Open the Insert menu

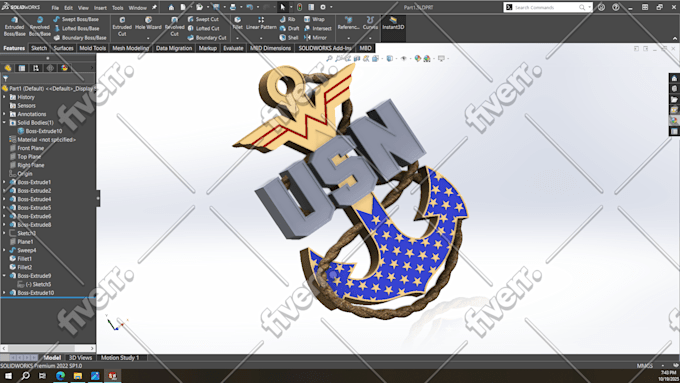coord(100,8)
